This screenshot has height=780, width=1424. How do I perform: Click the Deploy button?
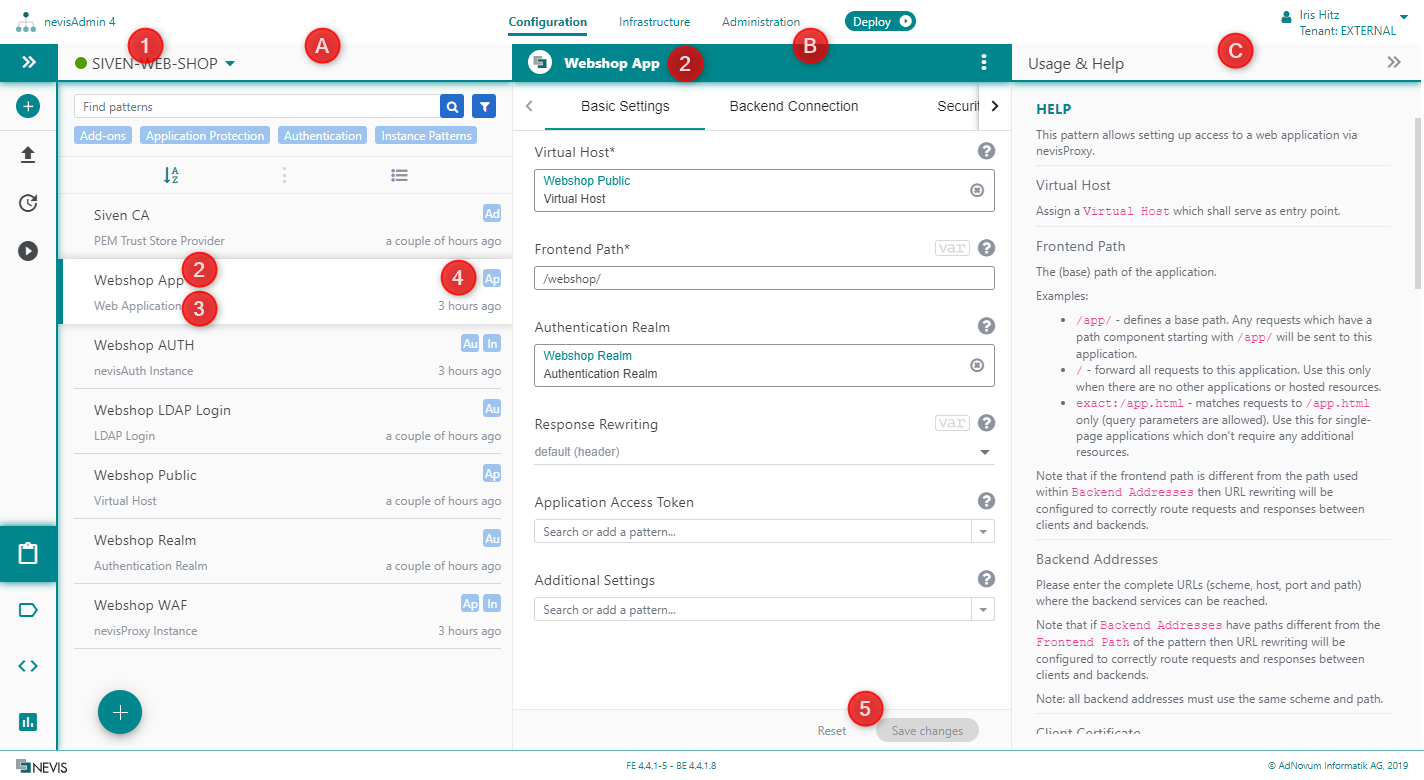[x=880, y=21]
